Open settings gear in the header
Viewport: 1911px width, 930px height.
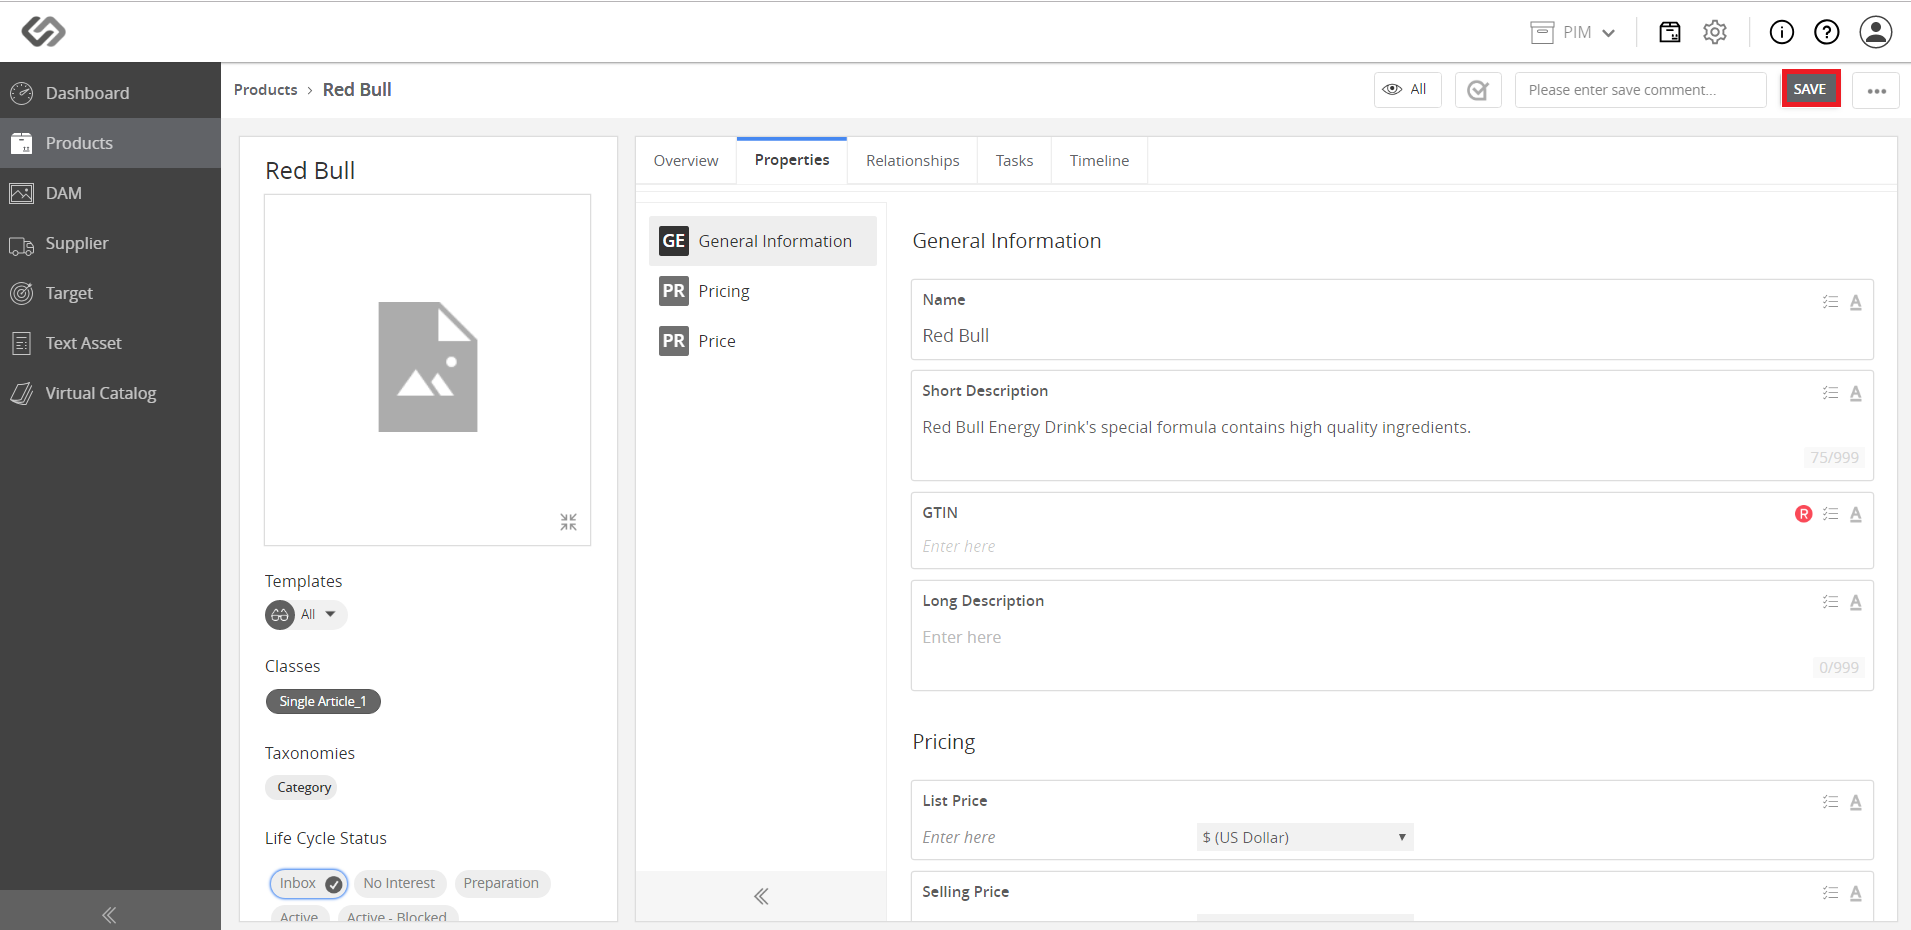click(x=1715, y=32)
